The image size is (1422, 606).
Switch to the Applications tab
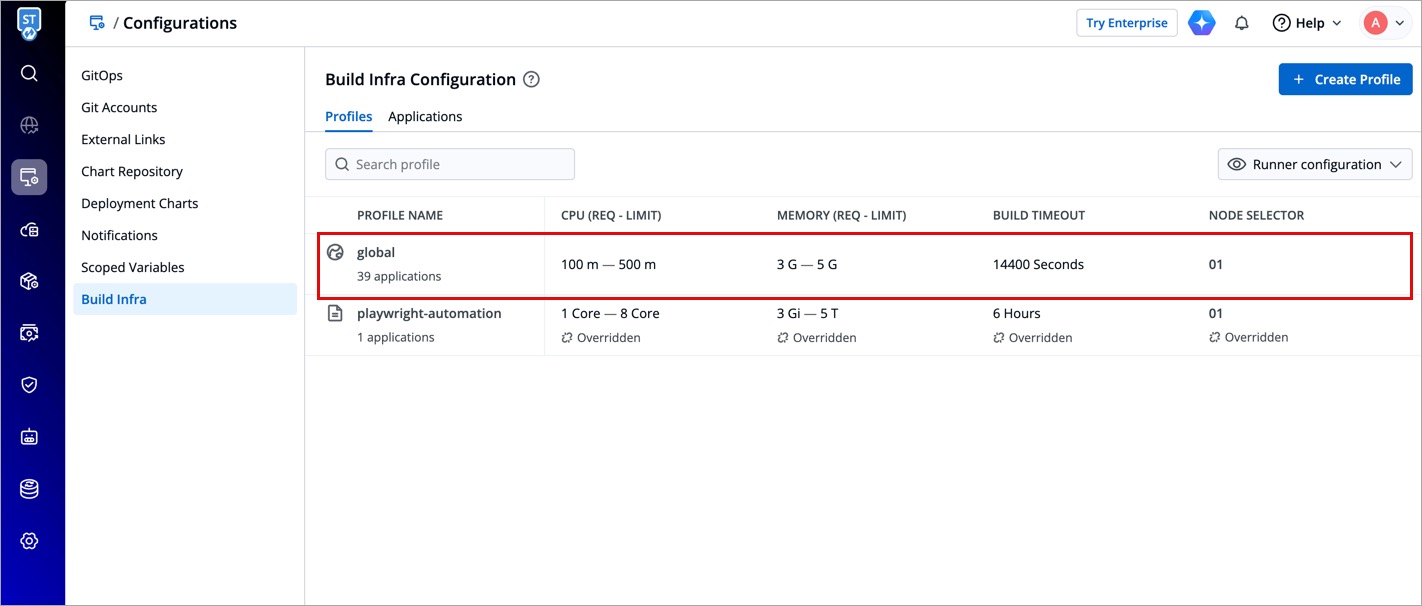pyautogui.click(x=425, y=117)
